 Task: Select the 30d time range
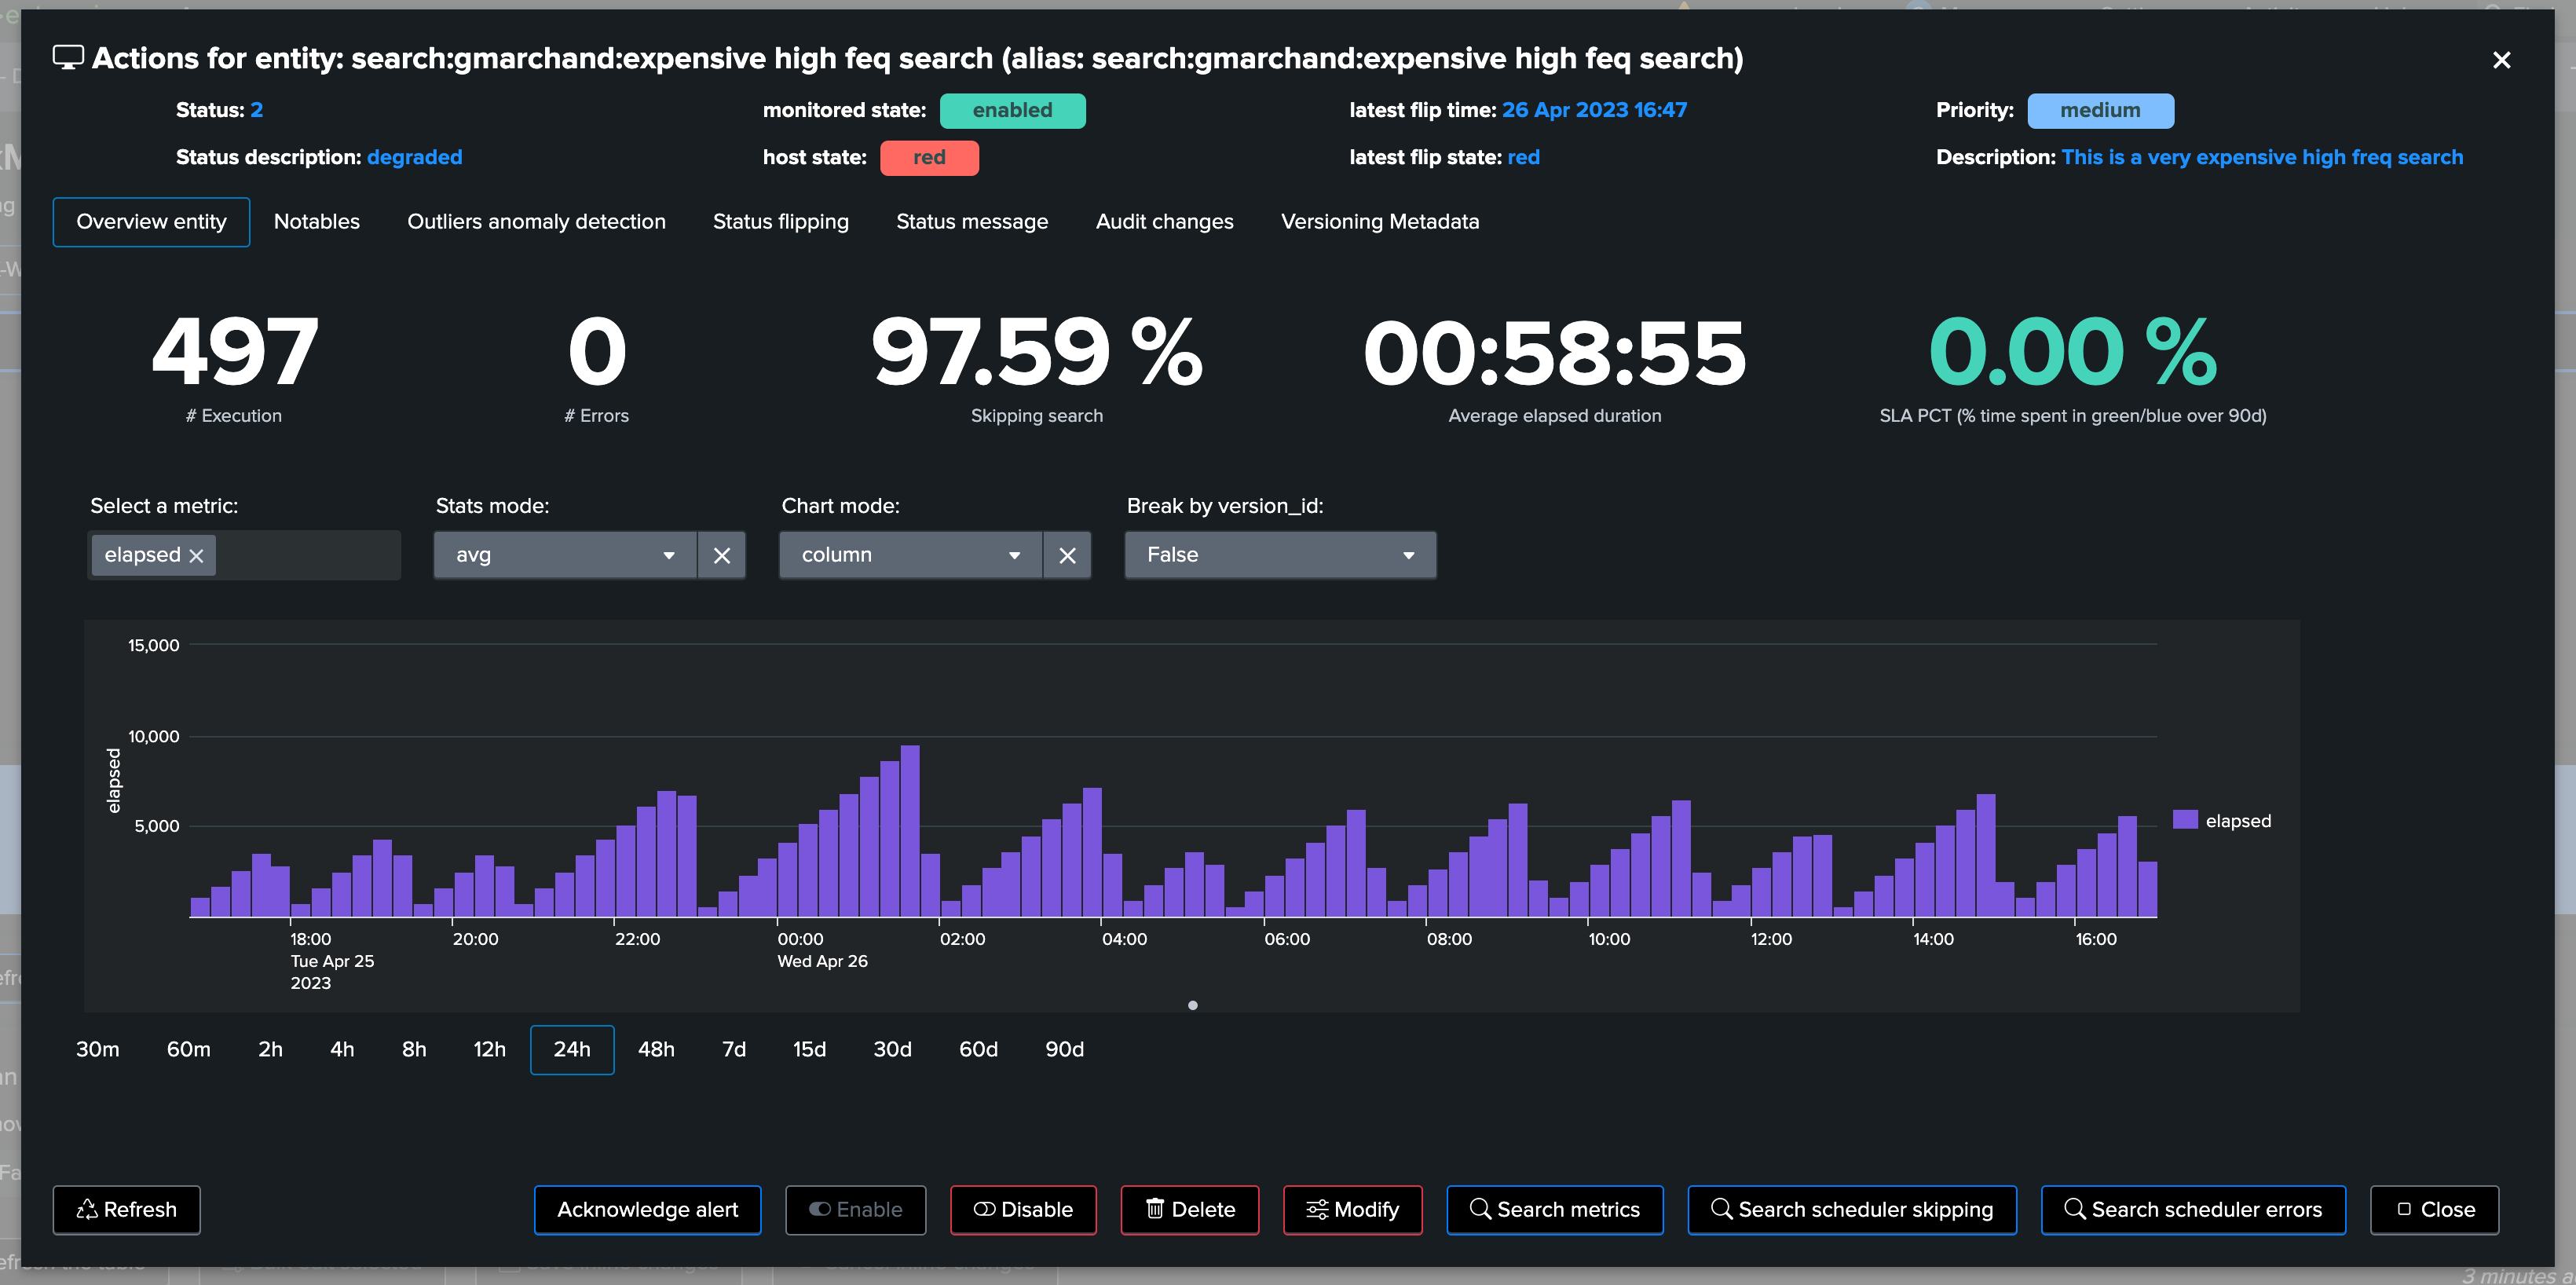(x=893, y=1050)
